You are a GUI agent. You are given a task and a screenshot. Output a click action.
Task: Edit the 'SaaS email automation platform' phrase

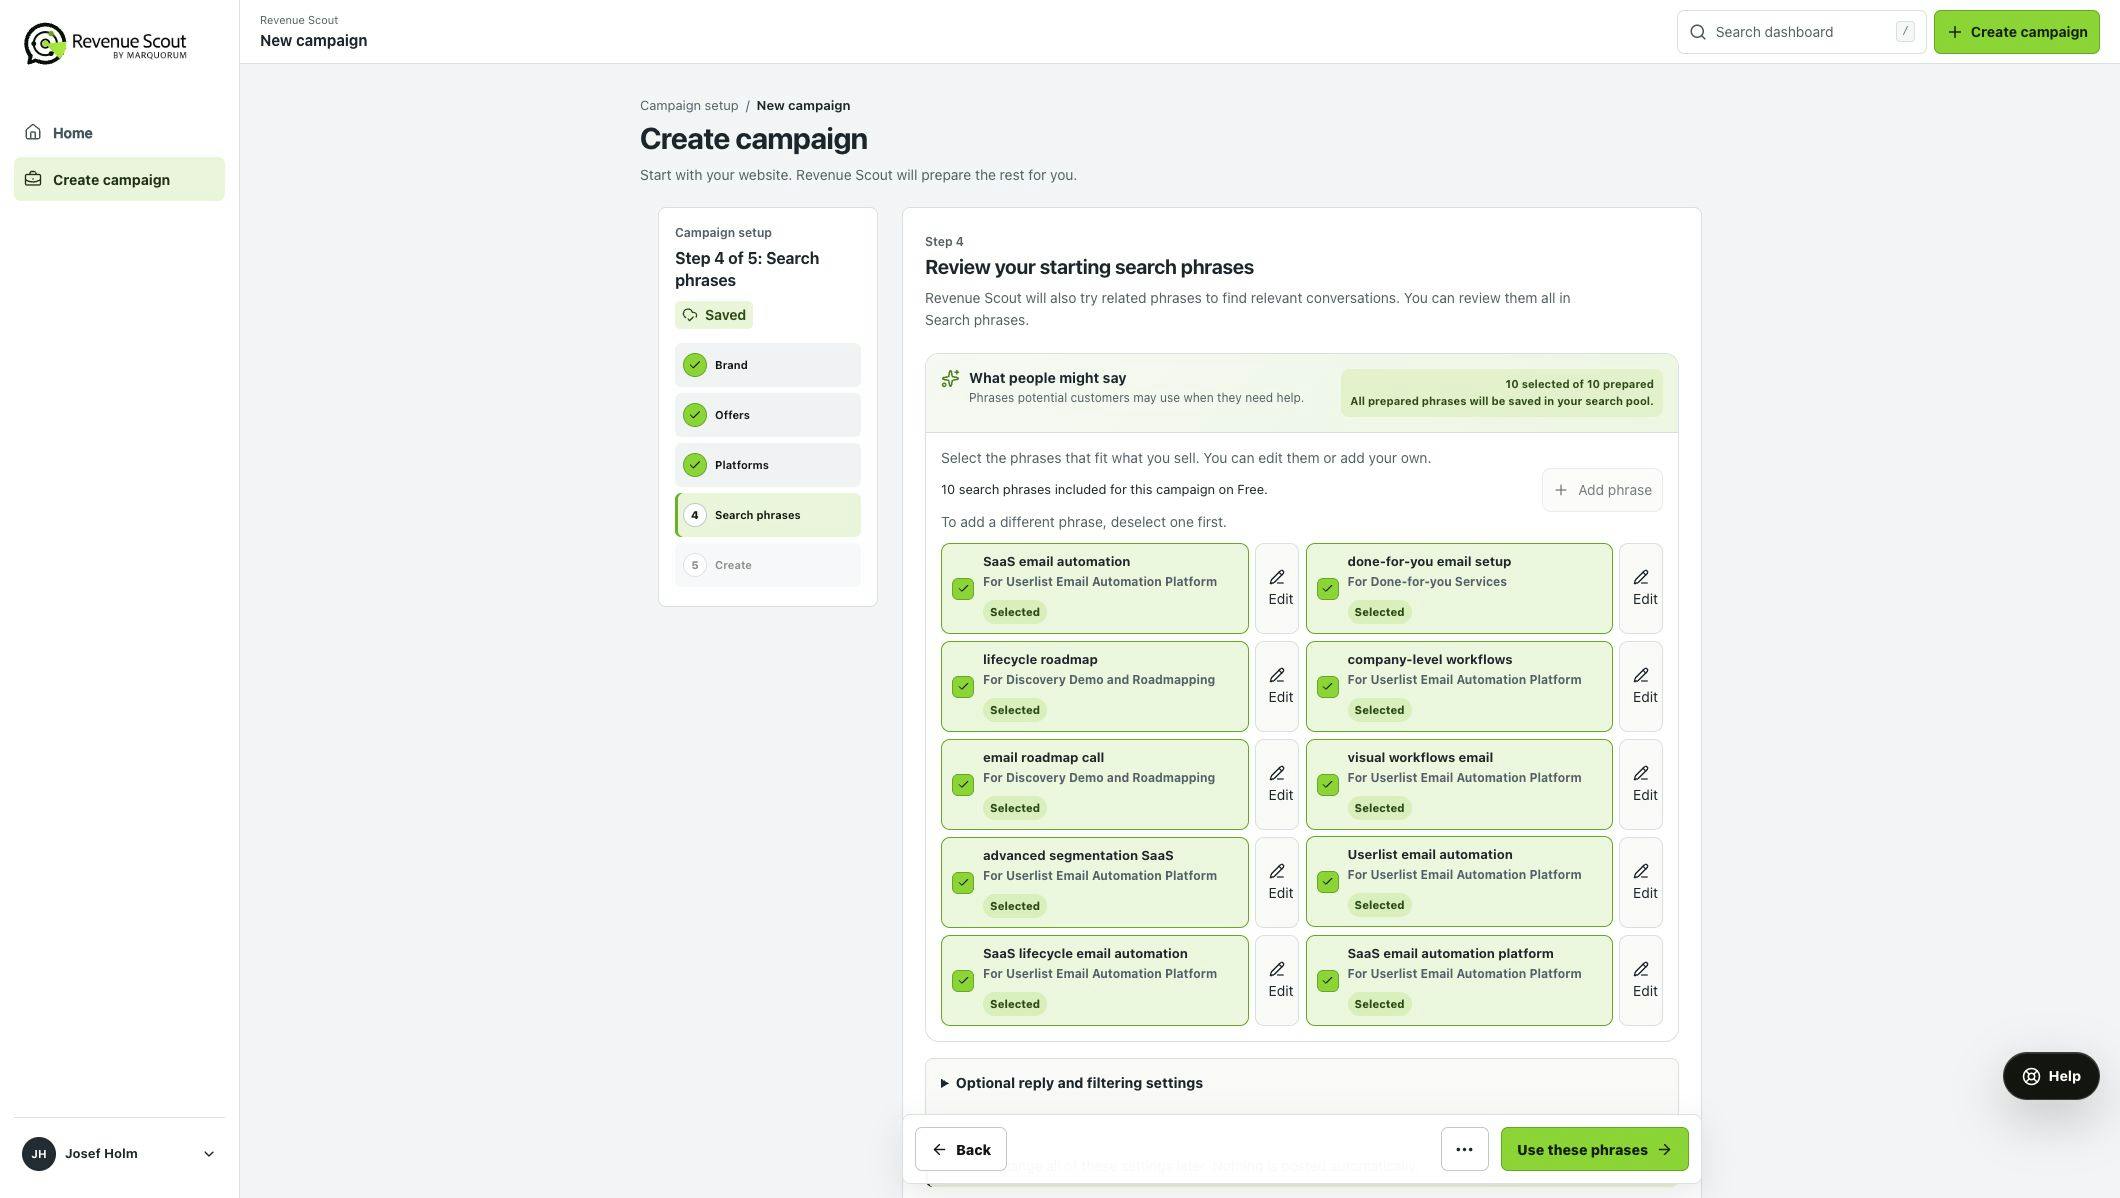click(x=1641, y=980)
